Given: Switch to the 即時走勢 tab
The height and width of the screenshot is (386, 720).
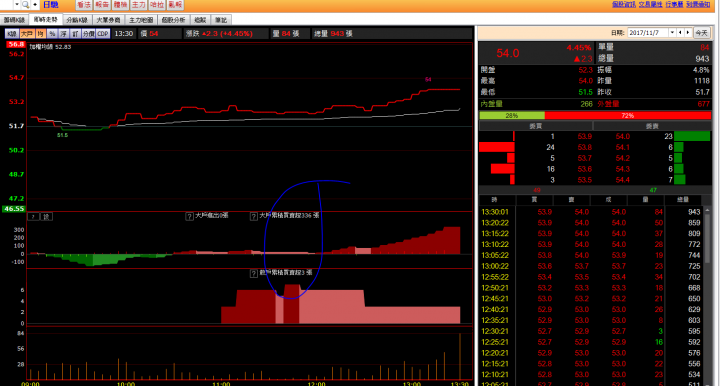Looking at the screenshot, I should [x=46, y=20].
